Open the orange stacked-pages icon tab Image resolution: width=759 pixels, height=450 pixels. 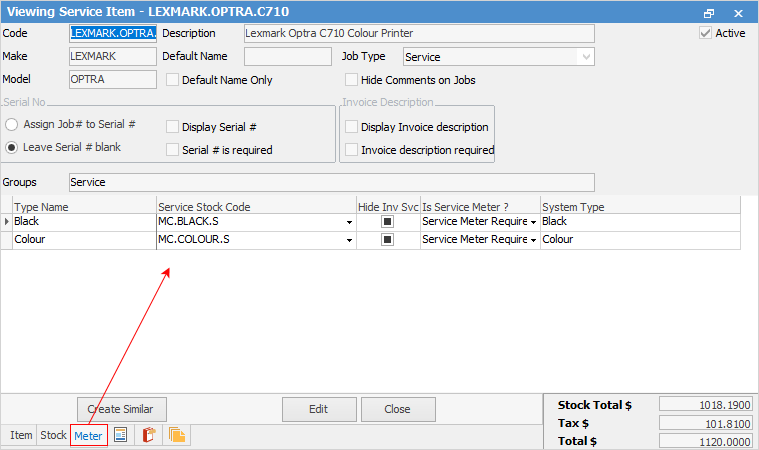coord(177,435)
